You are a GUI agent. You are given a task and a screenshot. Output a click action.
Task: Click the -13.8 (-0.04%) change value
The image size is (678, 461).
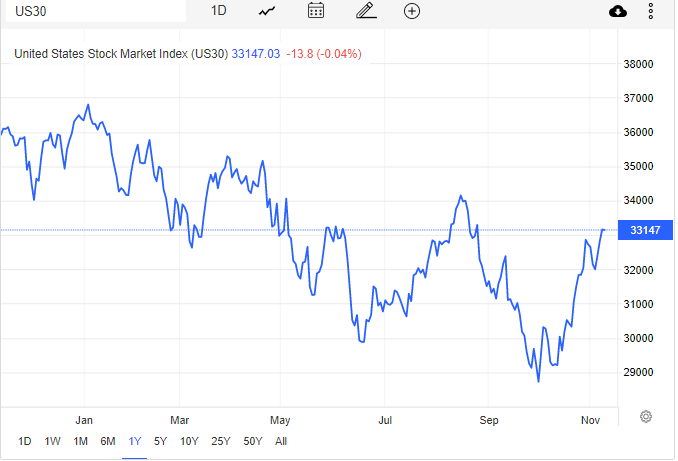pos(324,54)
